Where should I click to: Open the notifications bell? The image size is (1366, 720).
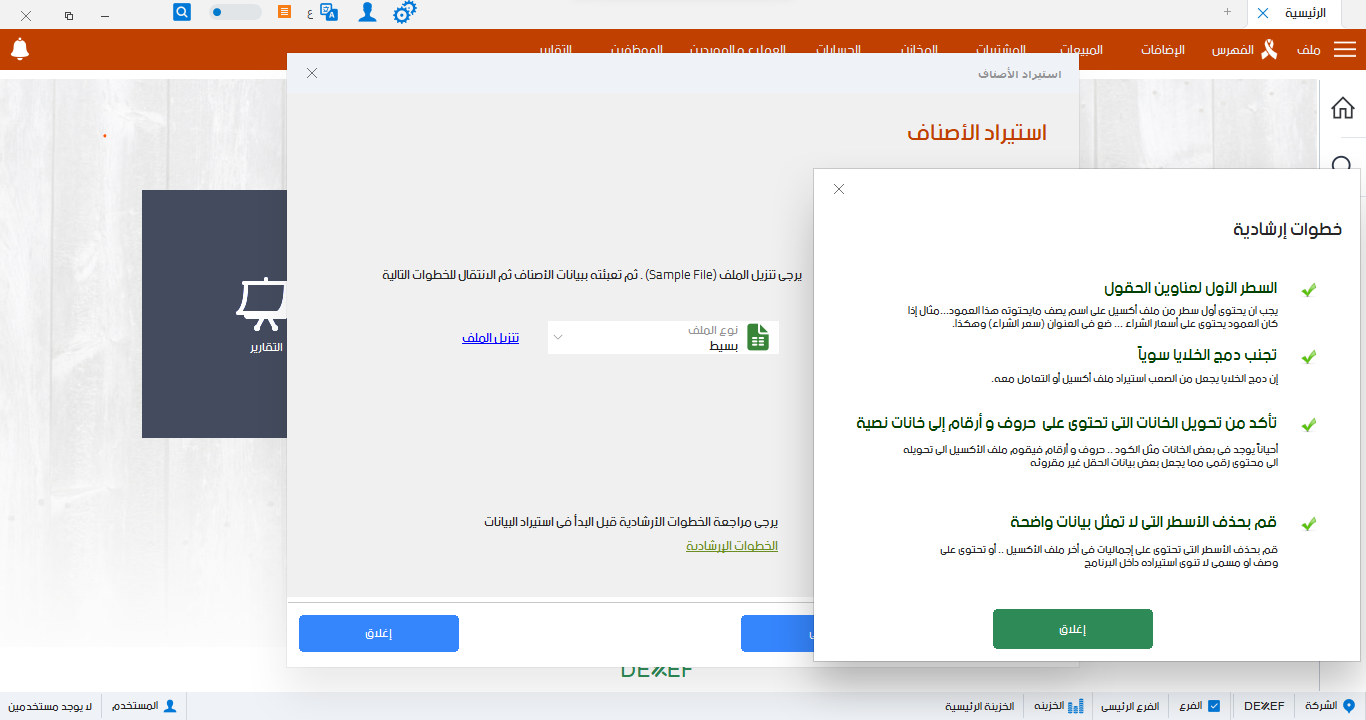20,49
